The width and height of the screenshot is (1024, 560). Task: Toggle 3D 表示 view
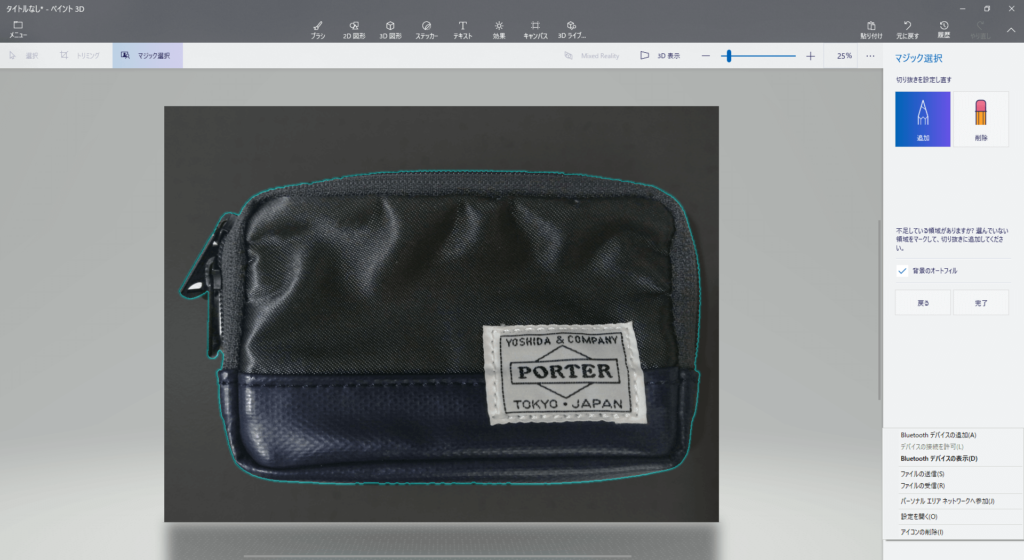click(x=660, y=55)
